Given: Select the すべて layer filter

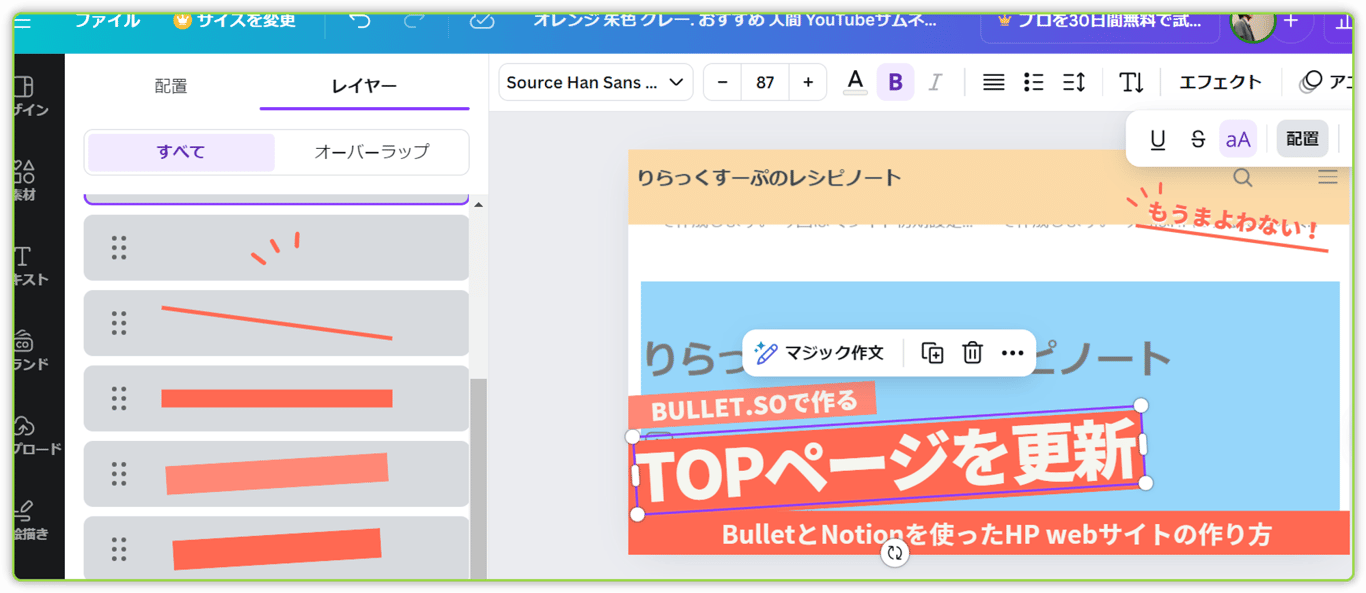Looking at the screenshot, I should [181, 152].
